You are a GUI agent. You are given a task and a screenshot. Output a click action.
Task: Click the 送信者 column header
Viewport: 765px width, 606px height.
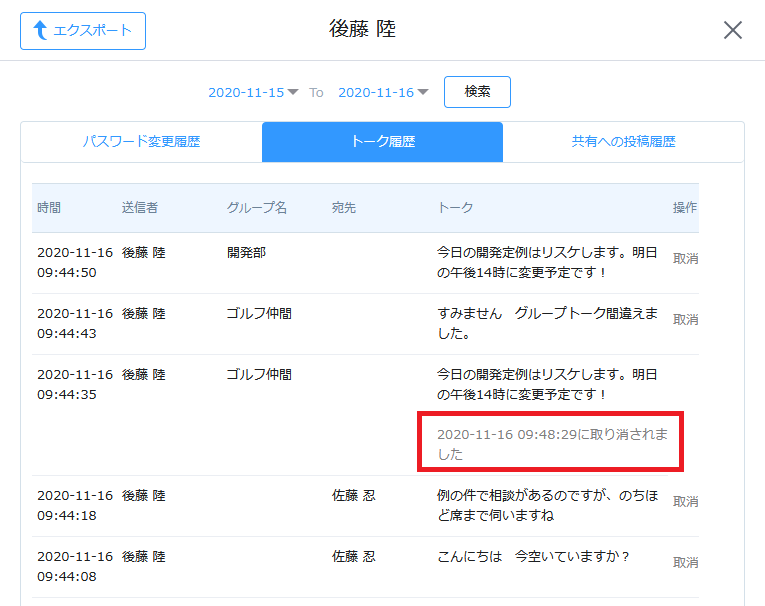[140, 208]
